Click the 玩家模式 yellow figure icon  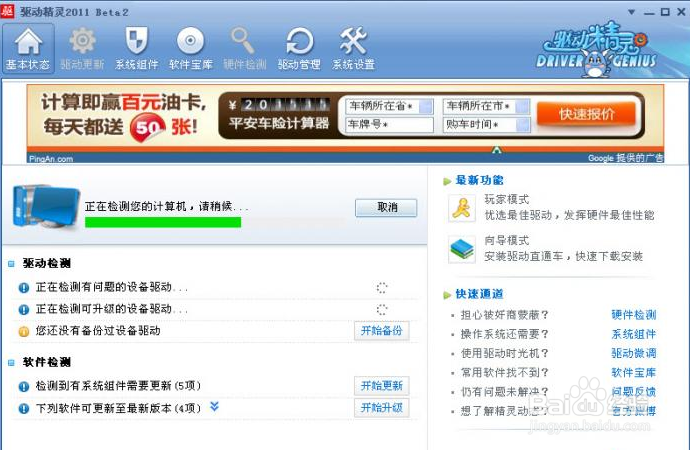(x=462, y=208)
